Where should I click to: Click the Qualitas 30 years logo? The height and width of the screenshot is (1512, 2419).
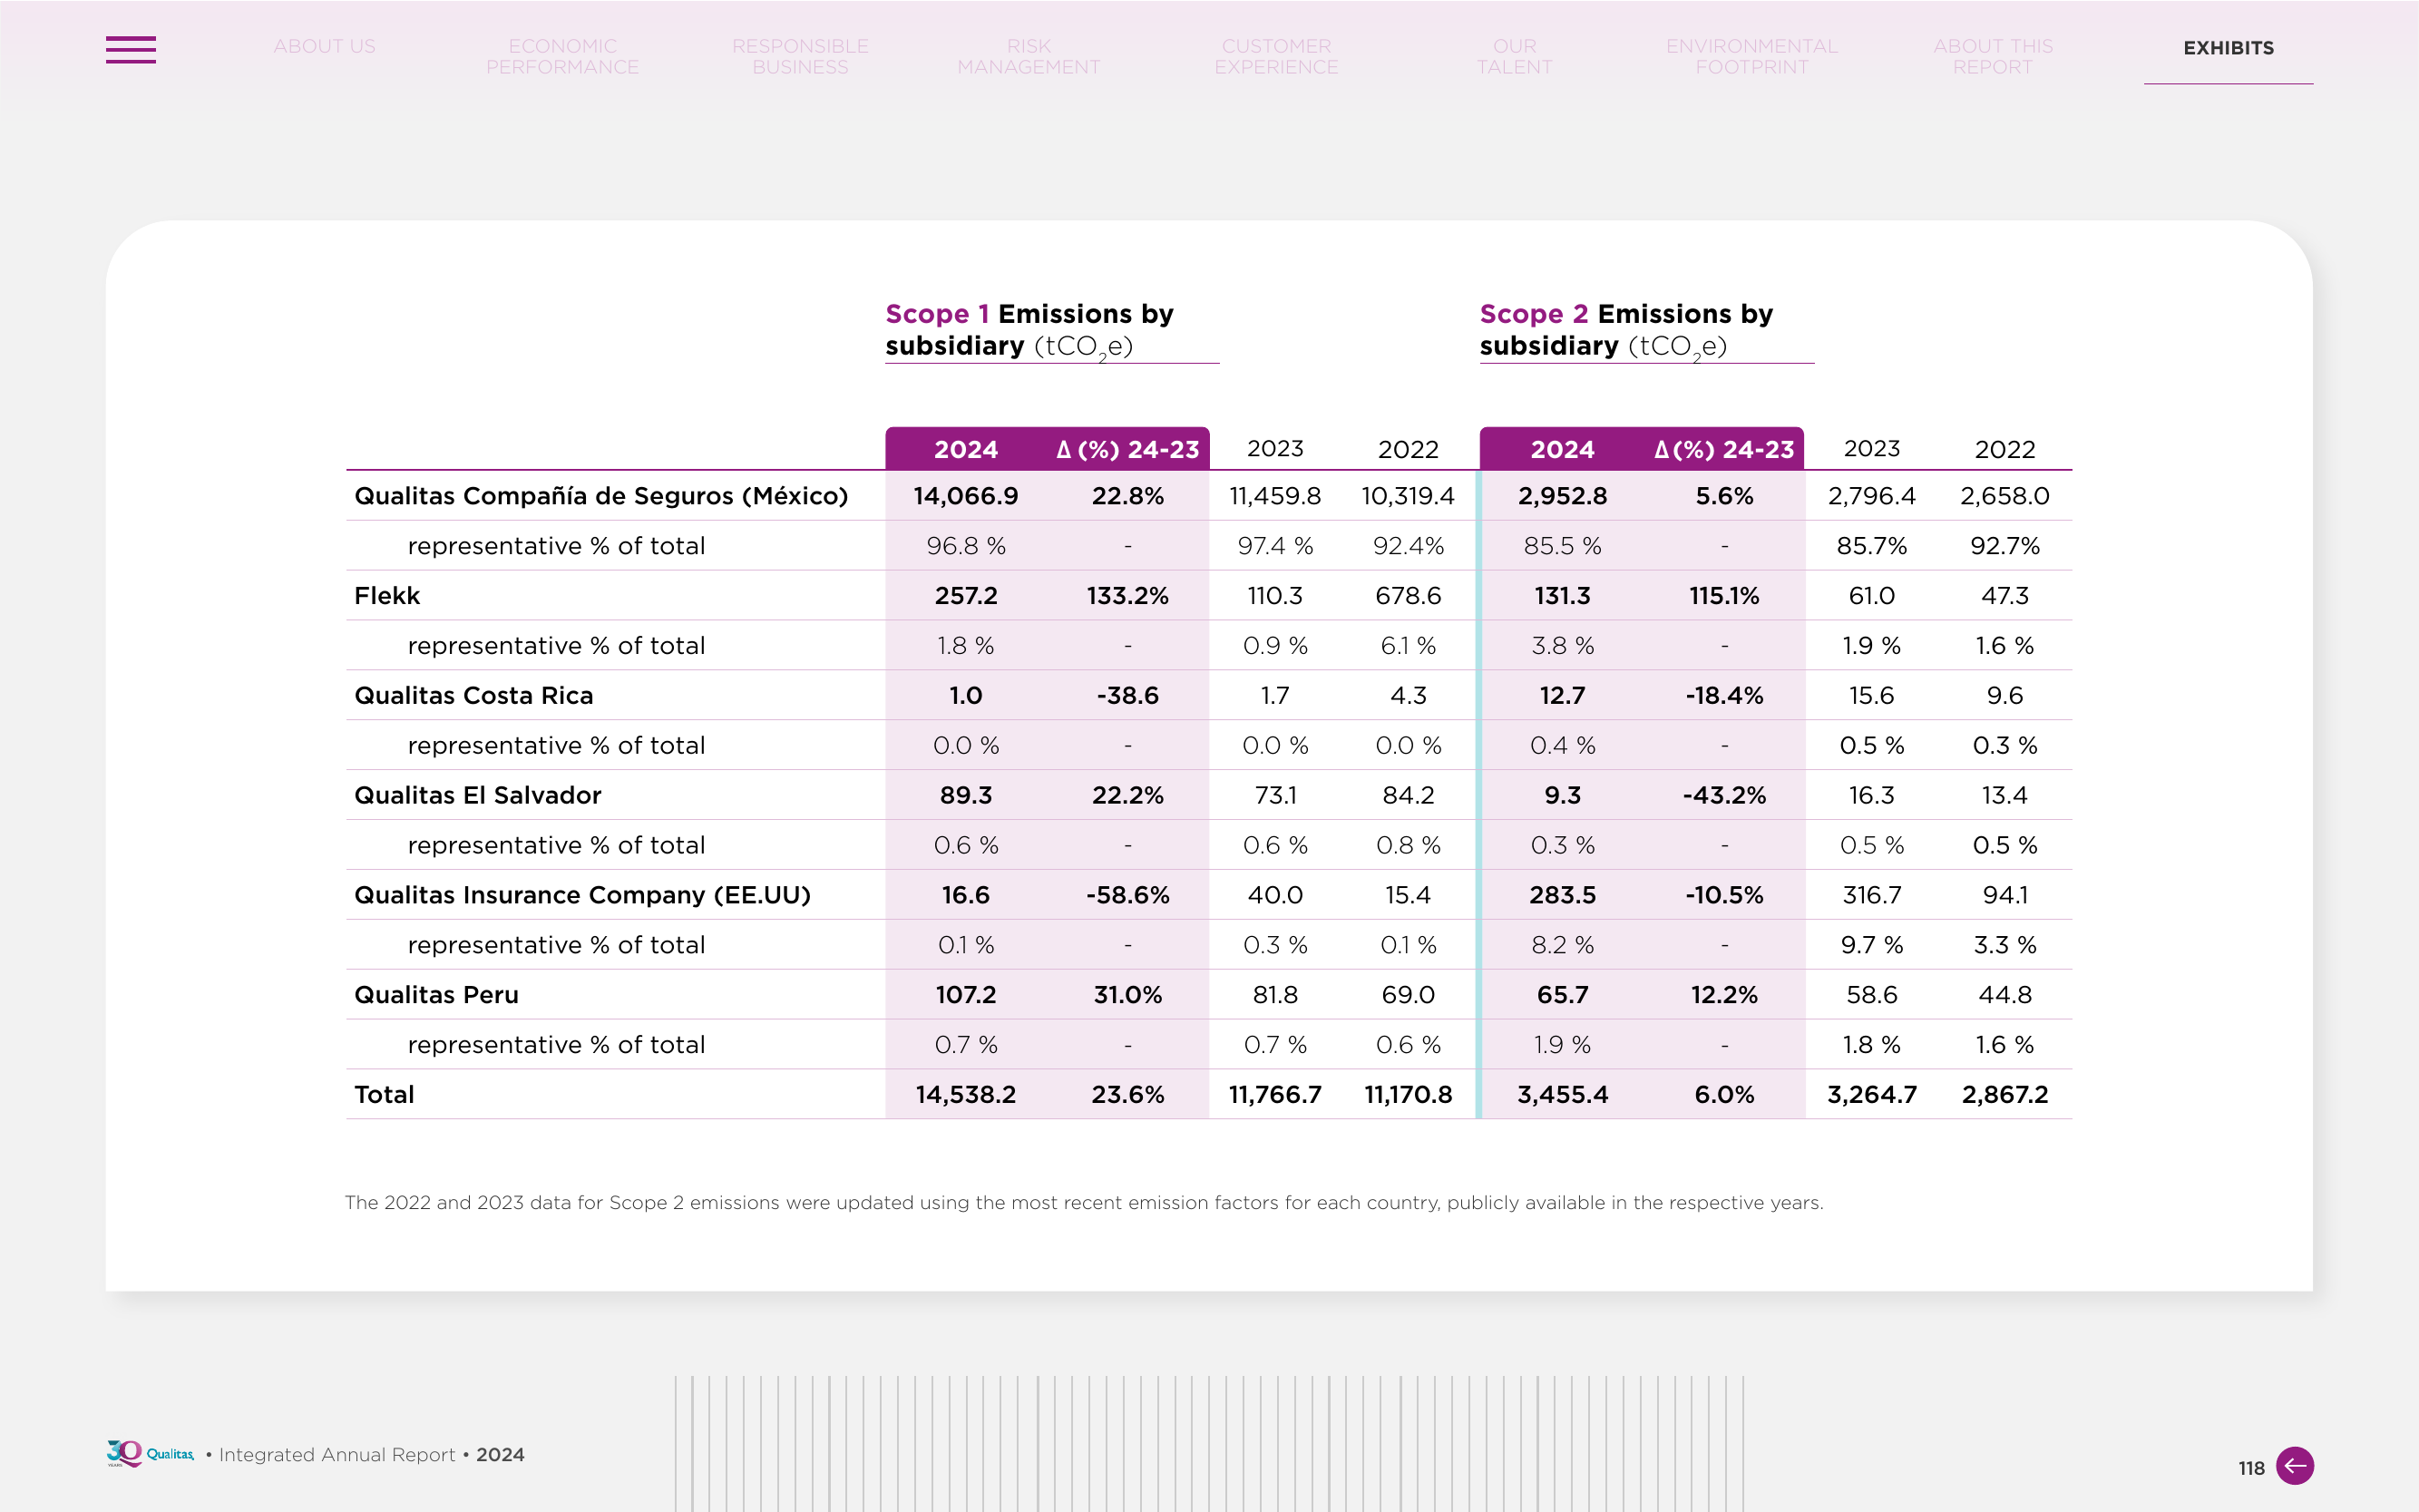[x=150, y=1454]
